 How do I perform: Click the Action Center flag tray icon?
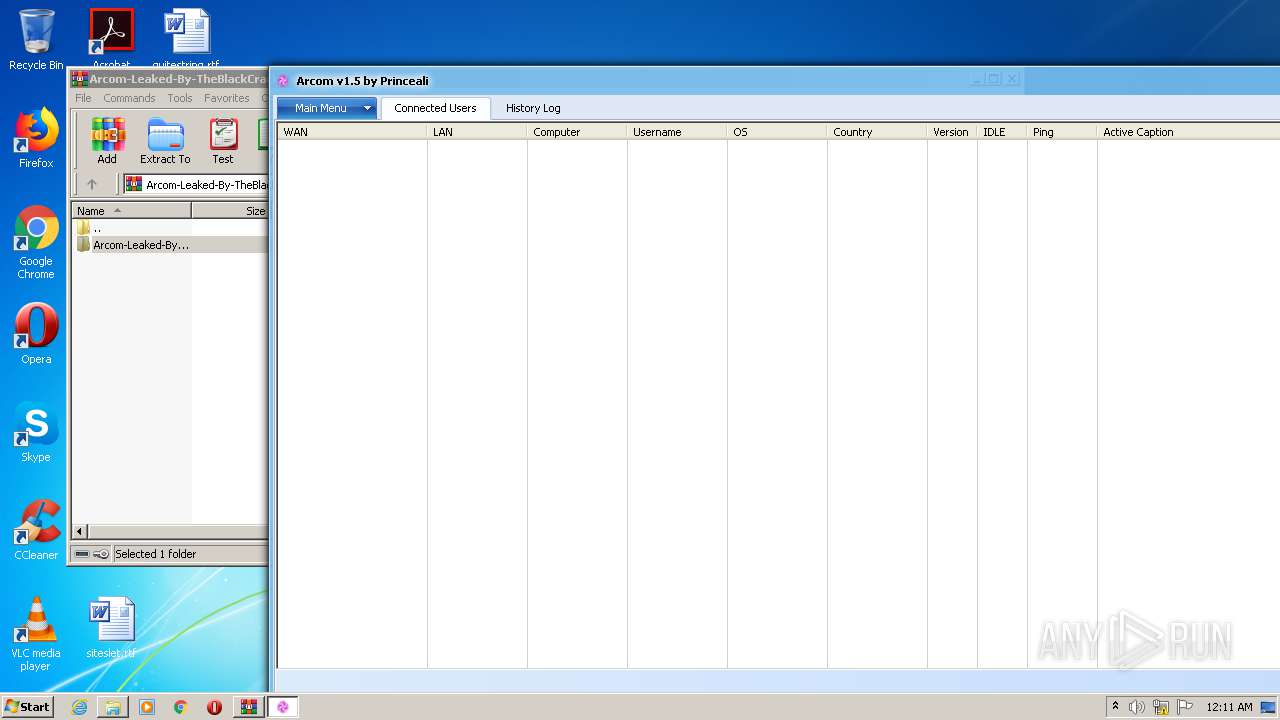coord(1185,707)
